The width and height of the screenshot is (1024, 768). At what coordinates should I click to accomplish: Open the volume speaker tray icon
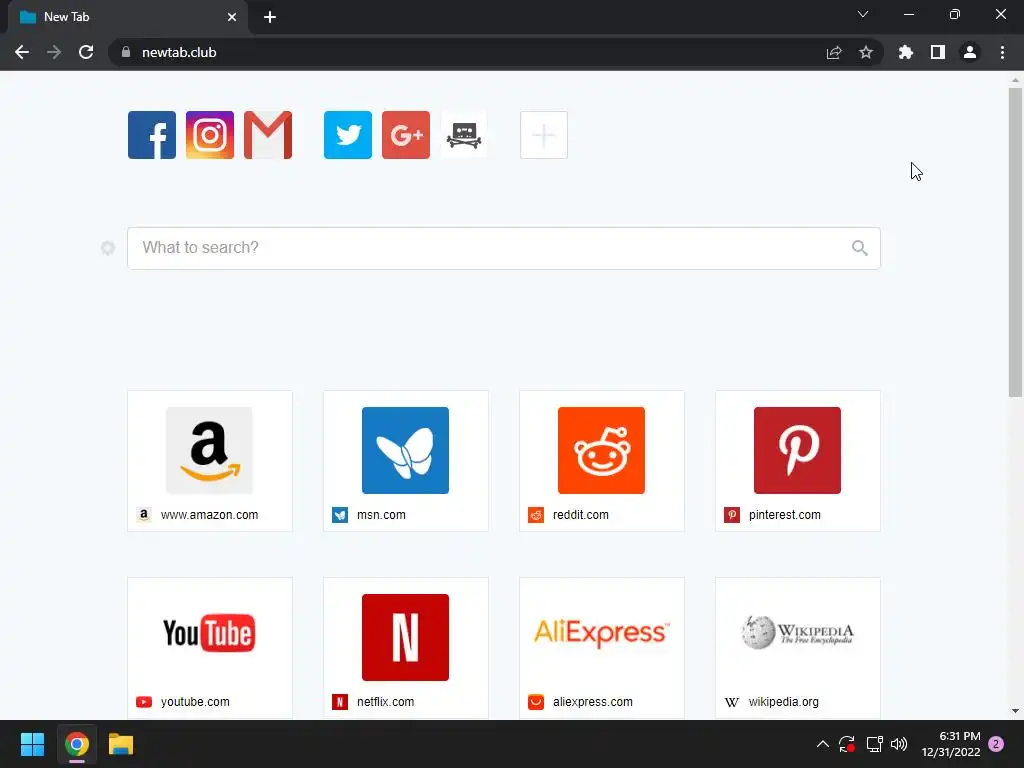tap(899, 744)
